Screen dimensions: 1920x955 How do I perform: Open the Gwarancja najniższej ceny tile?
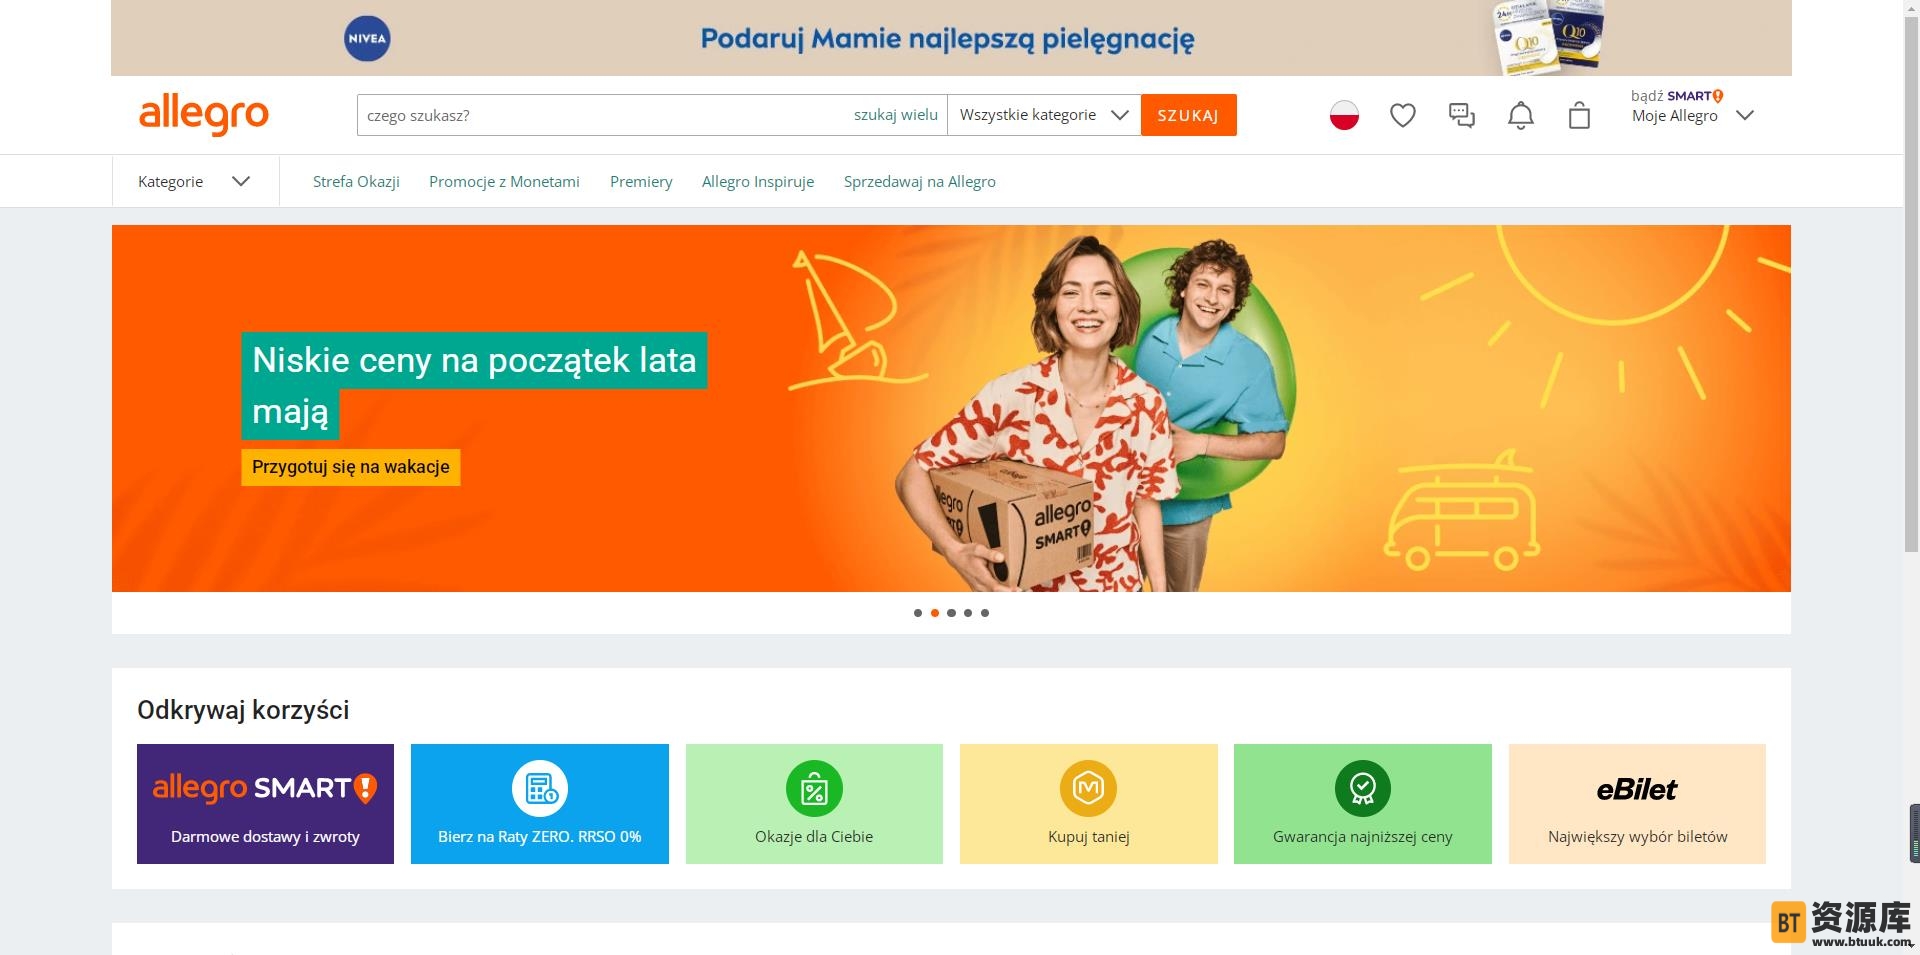pyautogui.click(x=1362, y=804)
